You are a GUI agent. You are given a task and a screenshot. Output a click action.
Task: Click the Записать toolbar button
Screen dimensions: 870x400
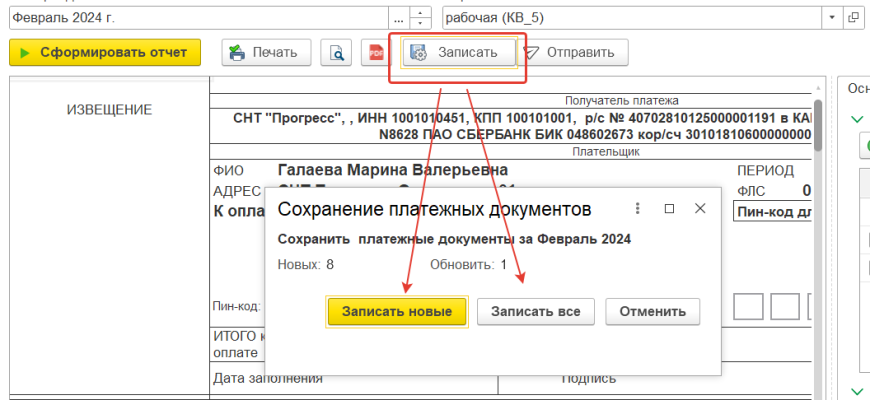point(458,53)
